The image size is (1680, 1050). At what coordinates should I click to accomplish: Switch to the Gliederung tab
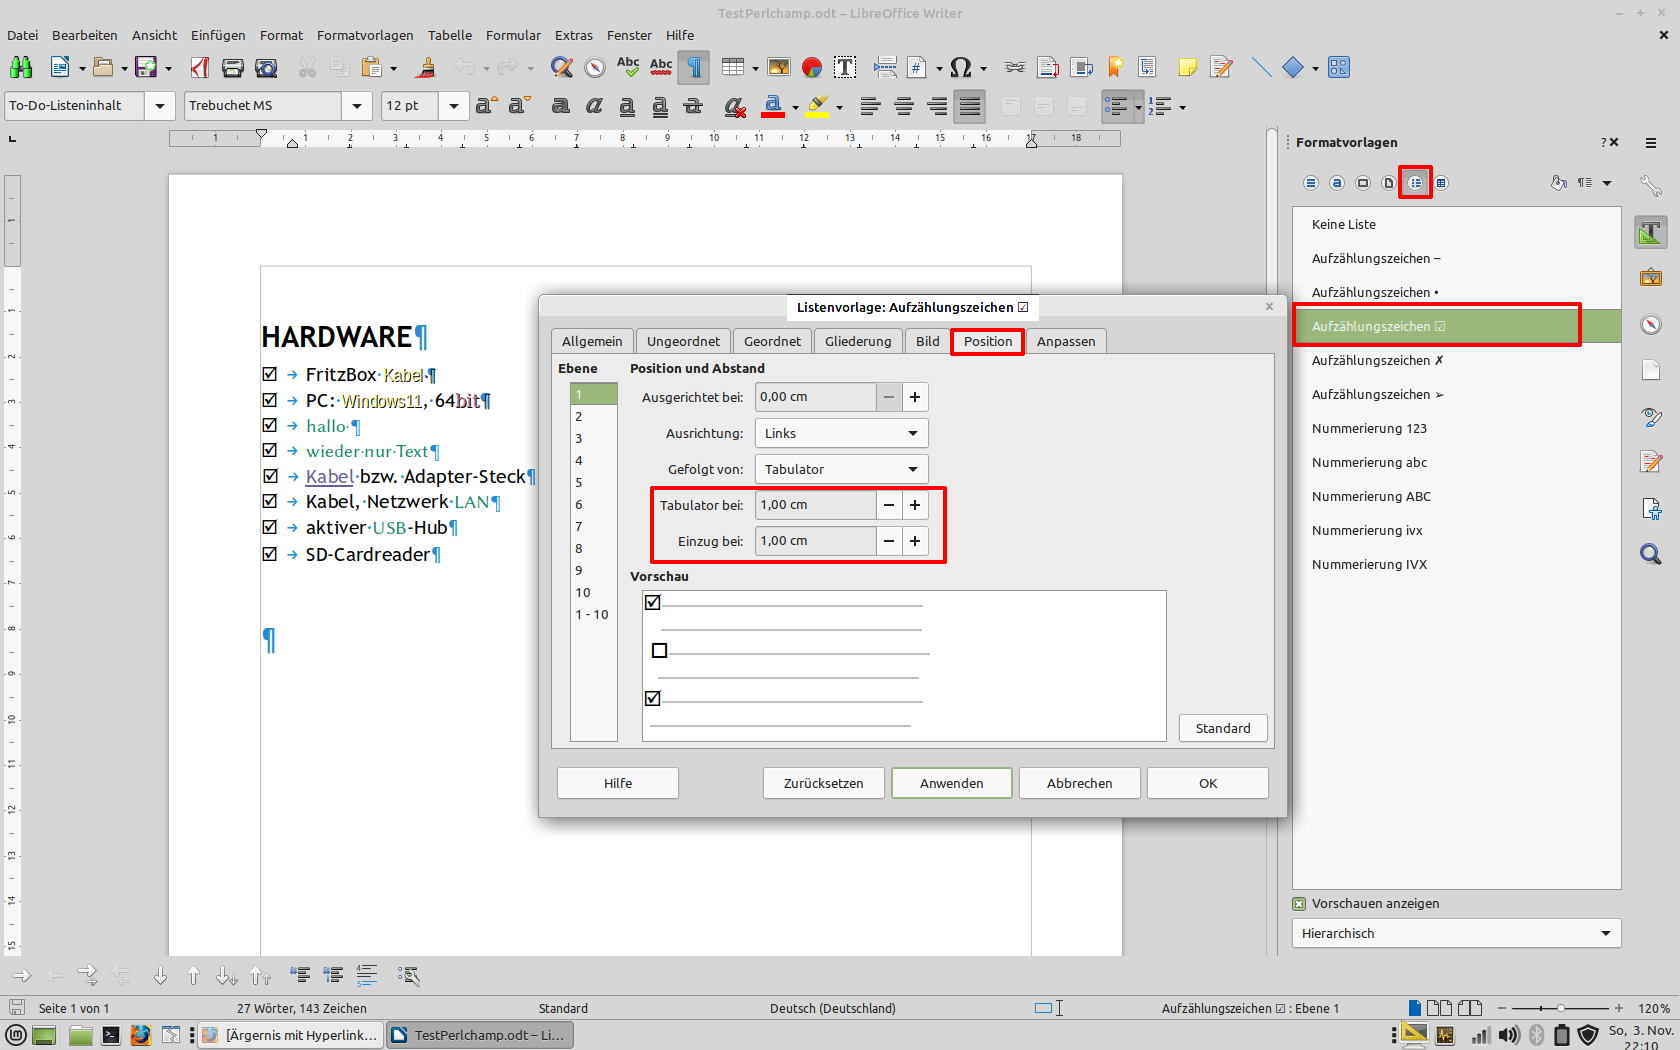pos(858,341)
